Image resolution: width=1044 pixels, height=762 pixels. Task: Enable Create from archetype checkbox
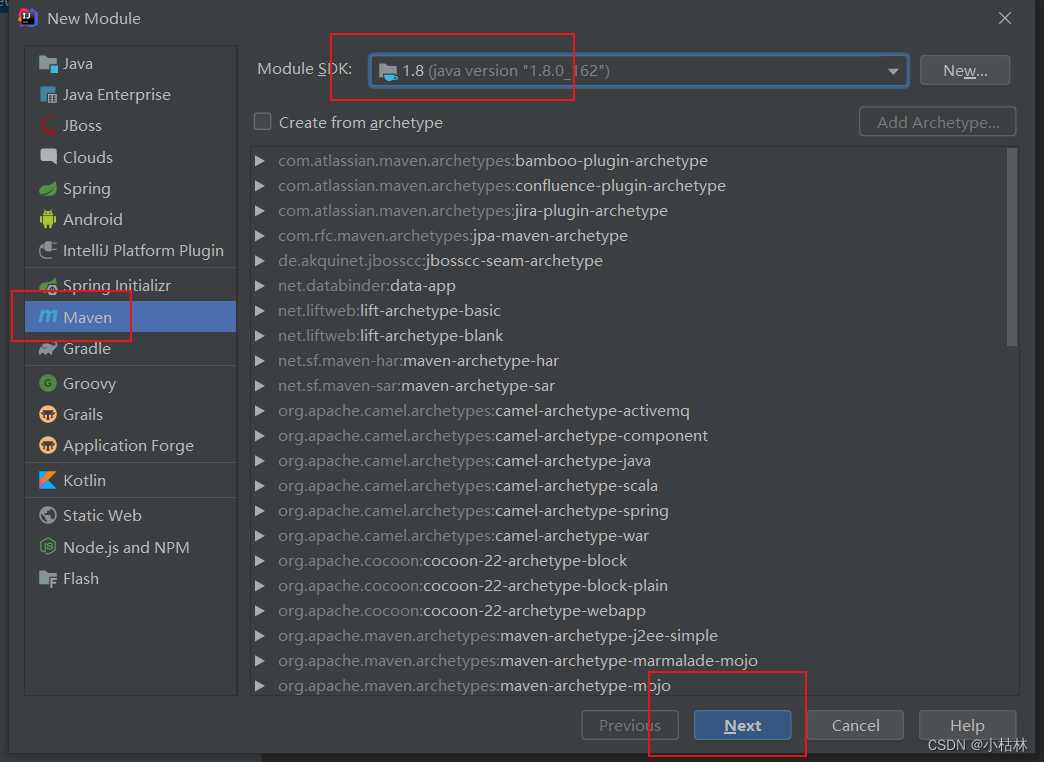(262, 122)
